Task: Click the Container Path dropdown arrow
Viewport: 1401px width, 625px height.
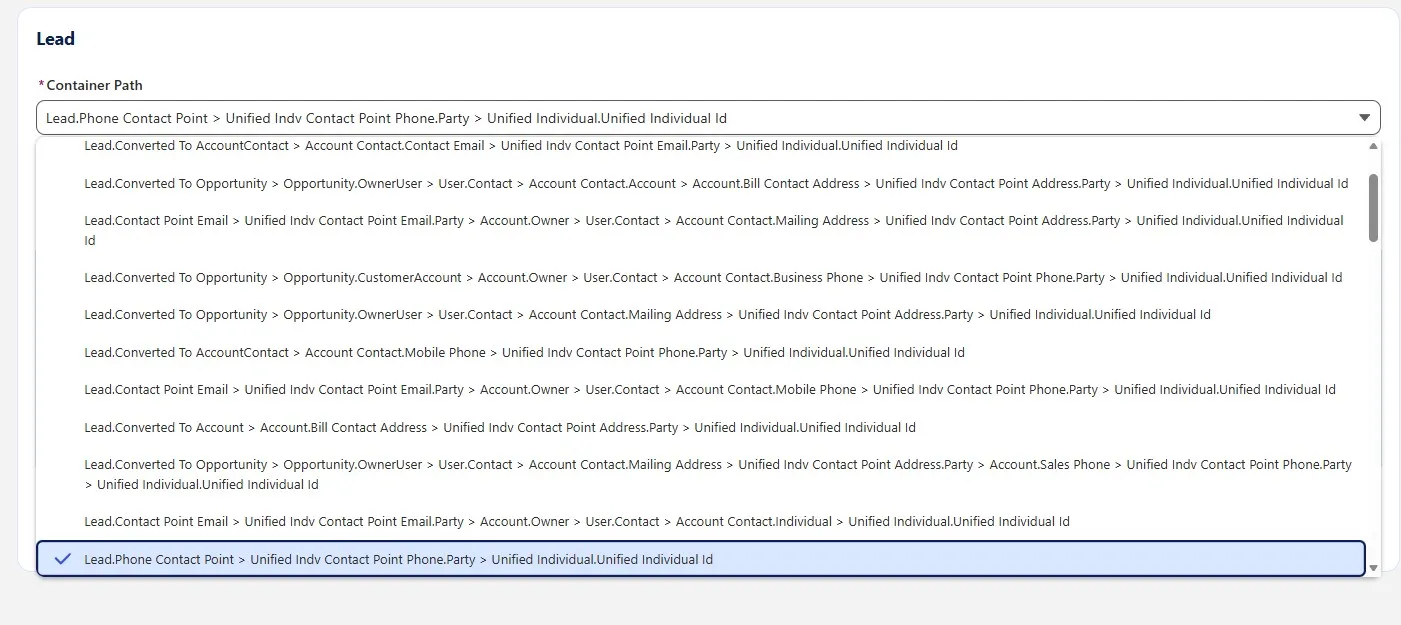Action: click(x=1364, y=118)
